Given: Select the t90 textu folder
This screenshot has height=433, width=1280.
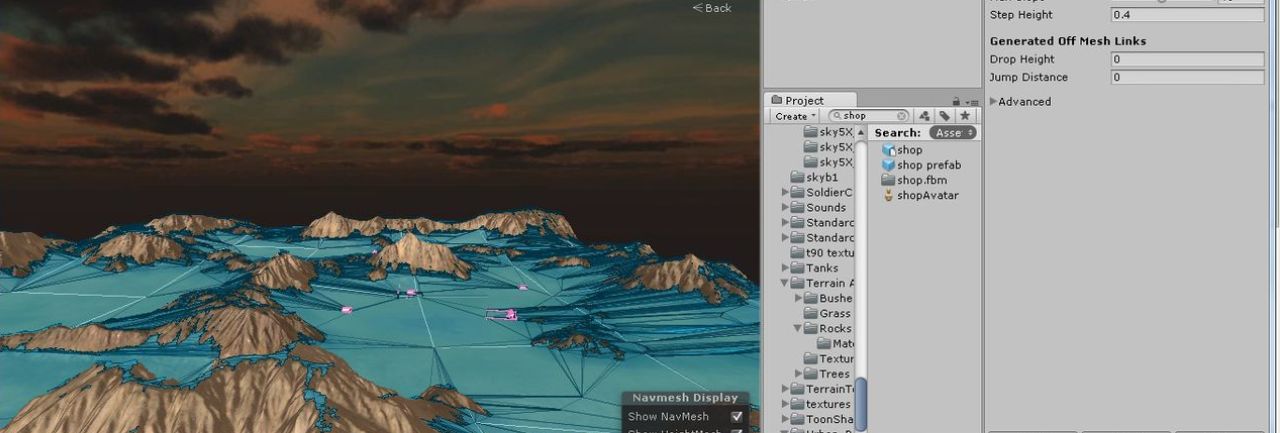Looking at the screenshot, I should 821,253.
